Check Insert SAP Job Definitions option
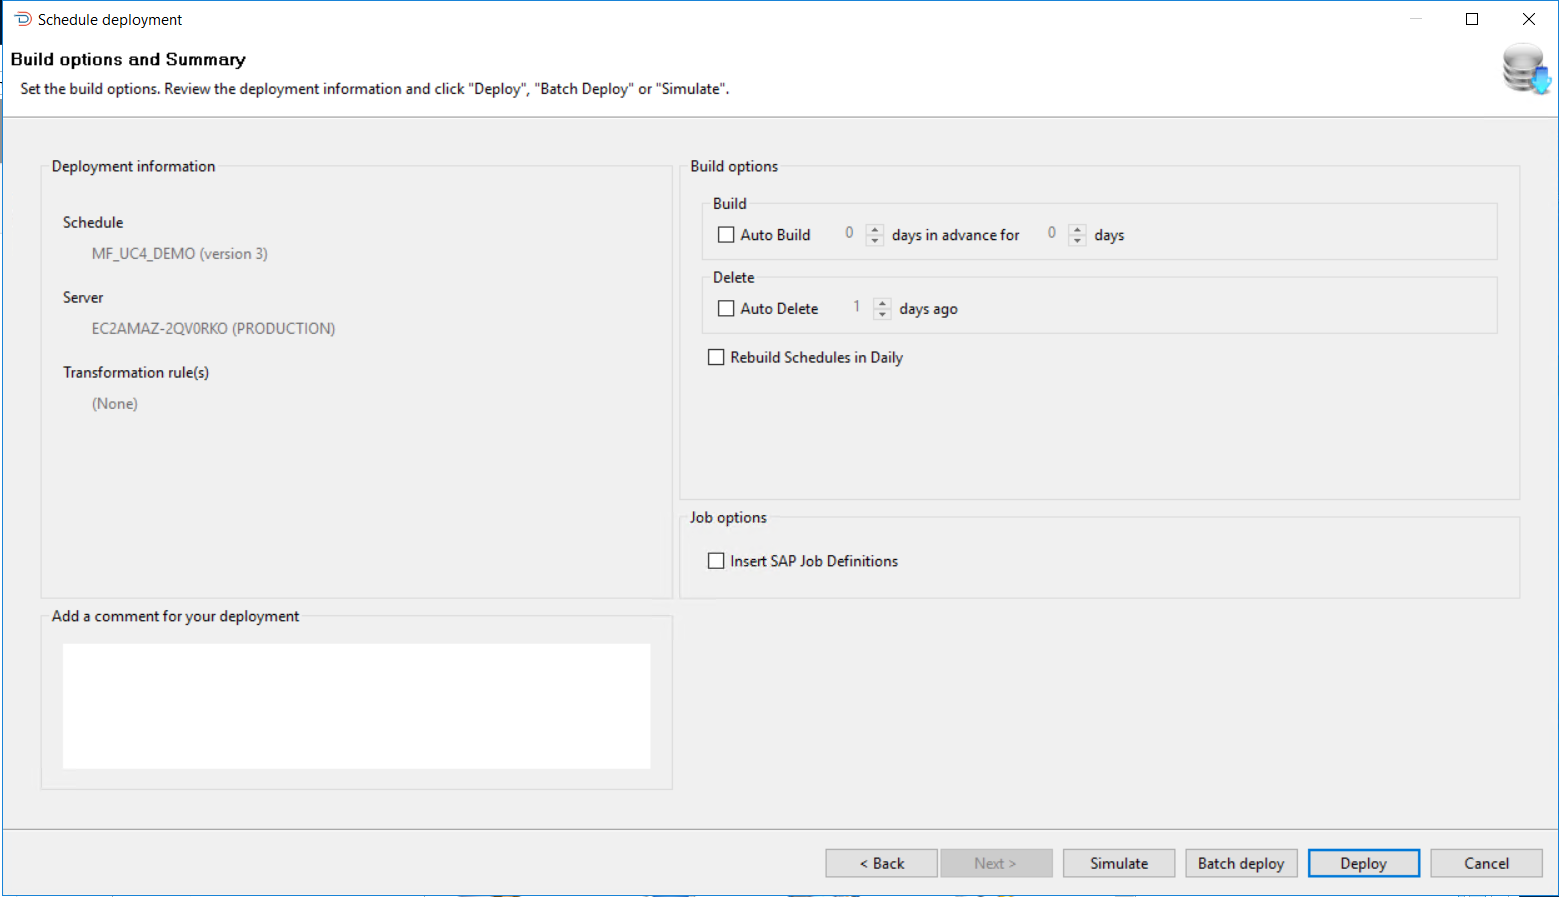 (716, 561)
